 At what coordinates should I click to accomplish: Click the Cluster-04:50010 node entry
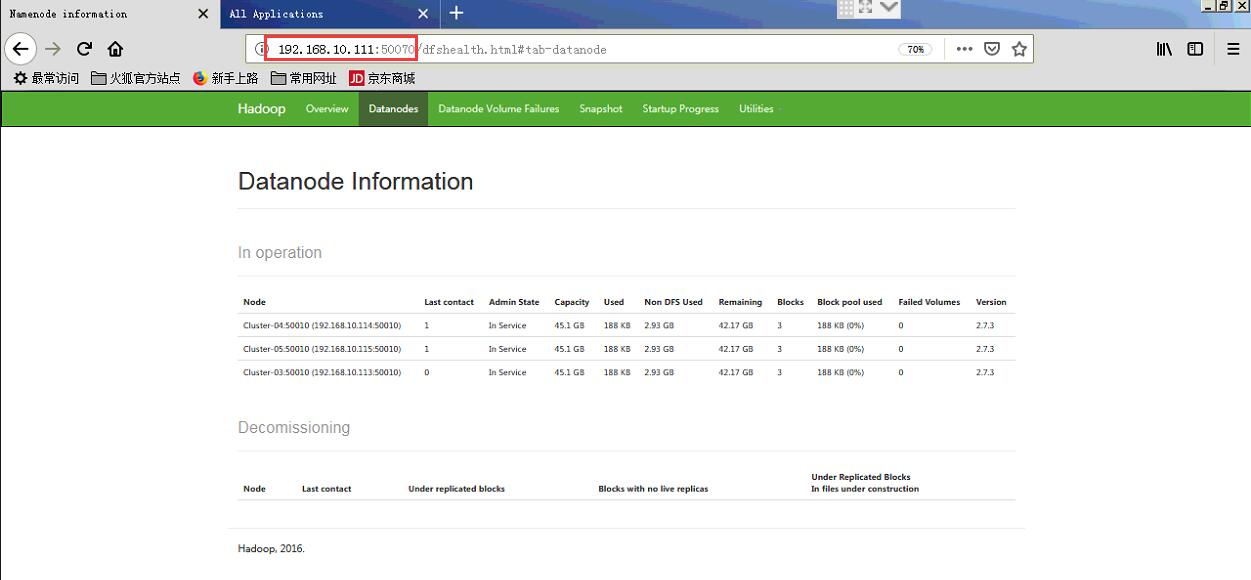[322, 325]
